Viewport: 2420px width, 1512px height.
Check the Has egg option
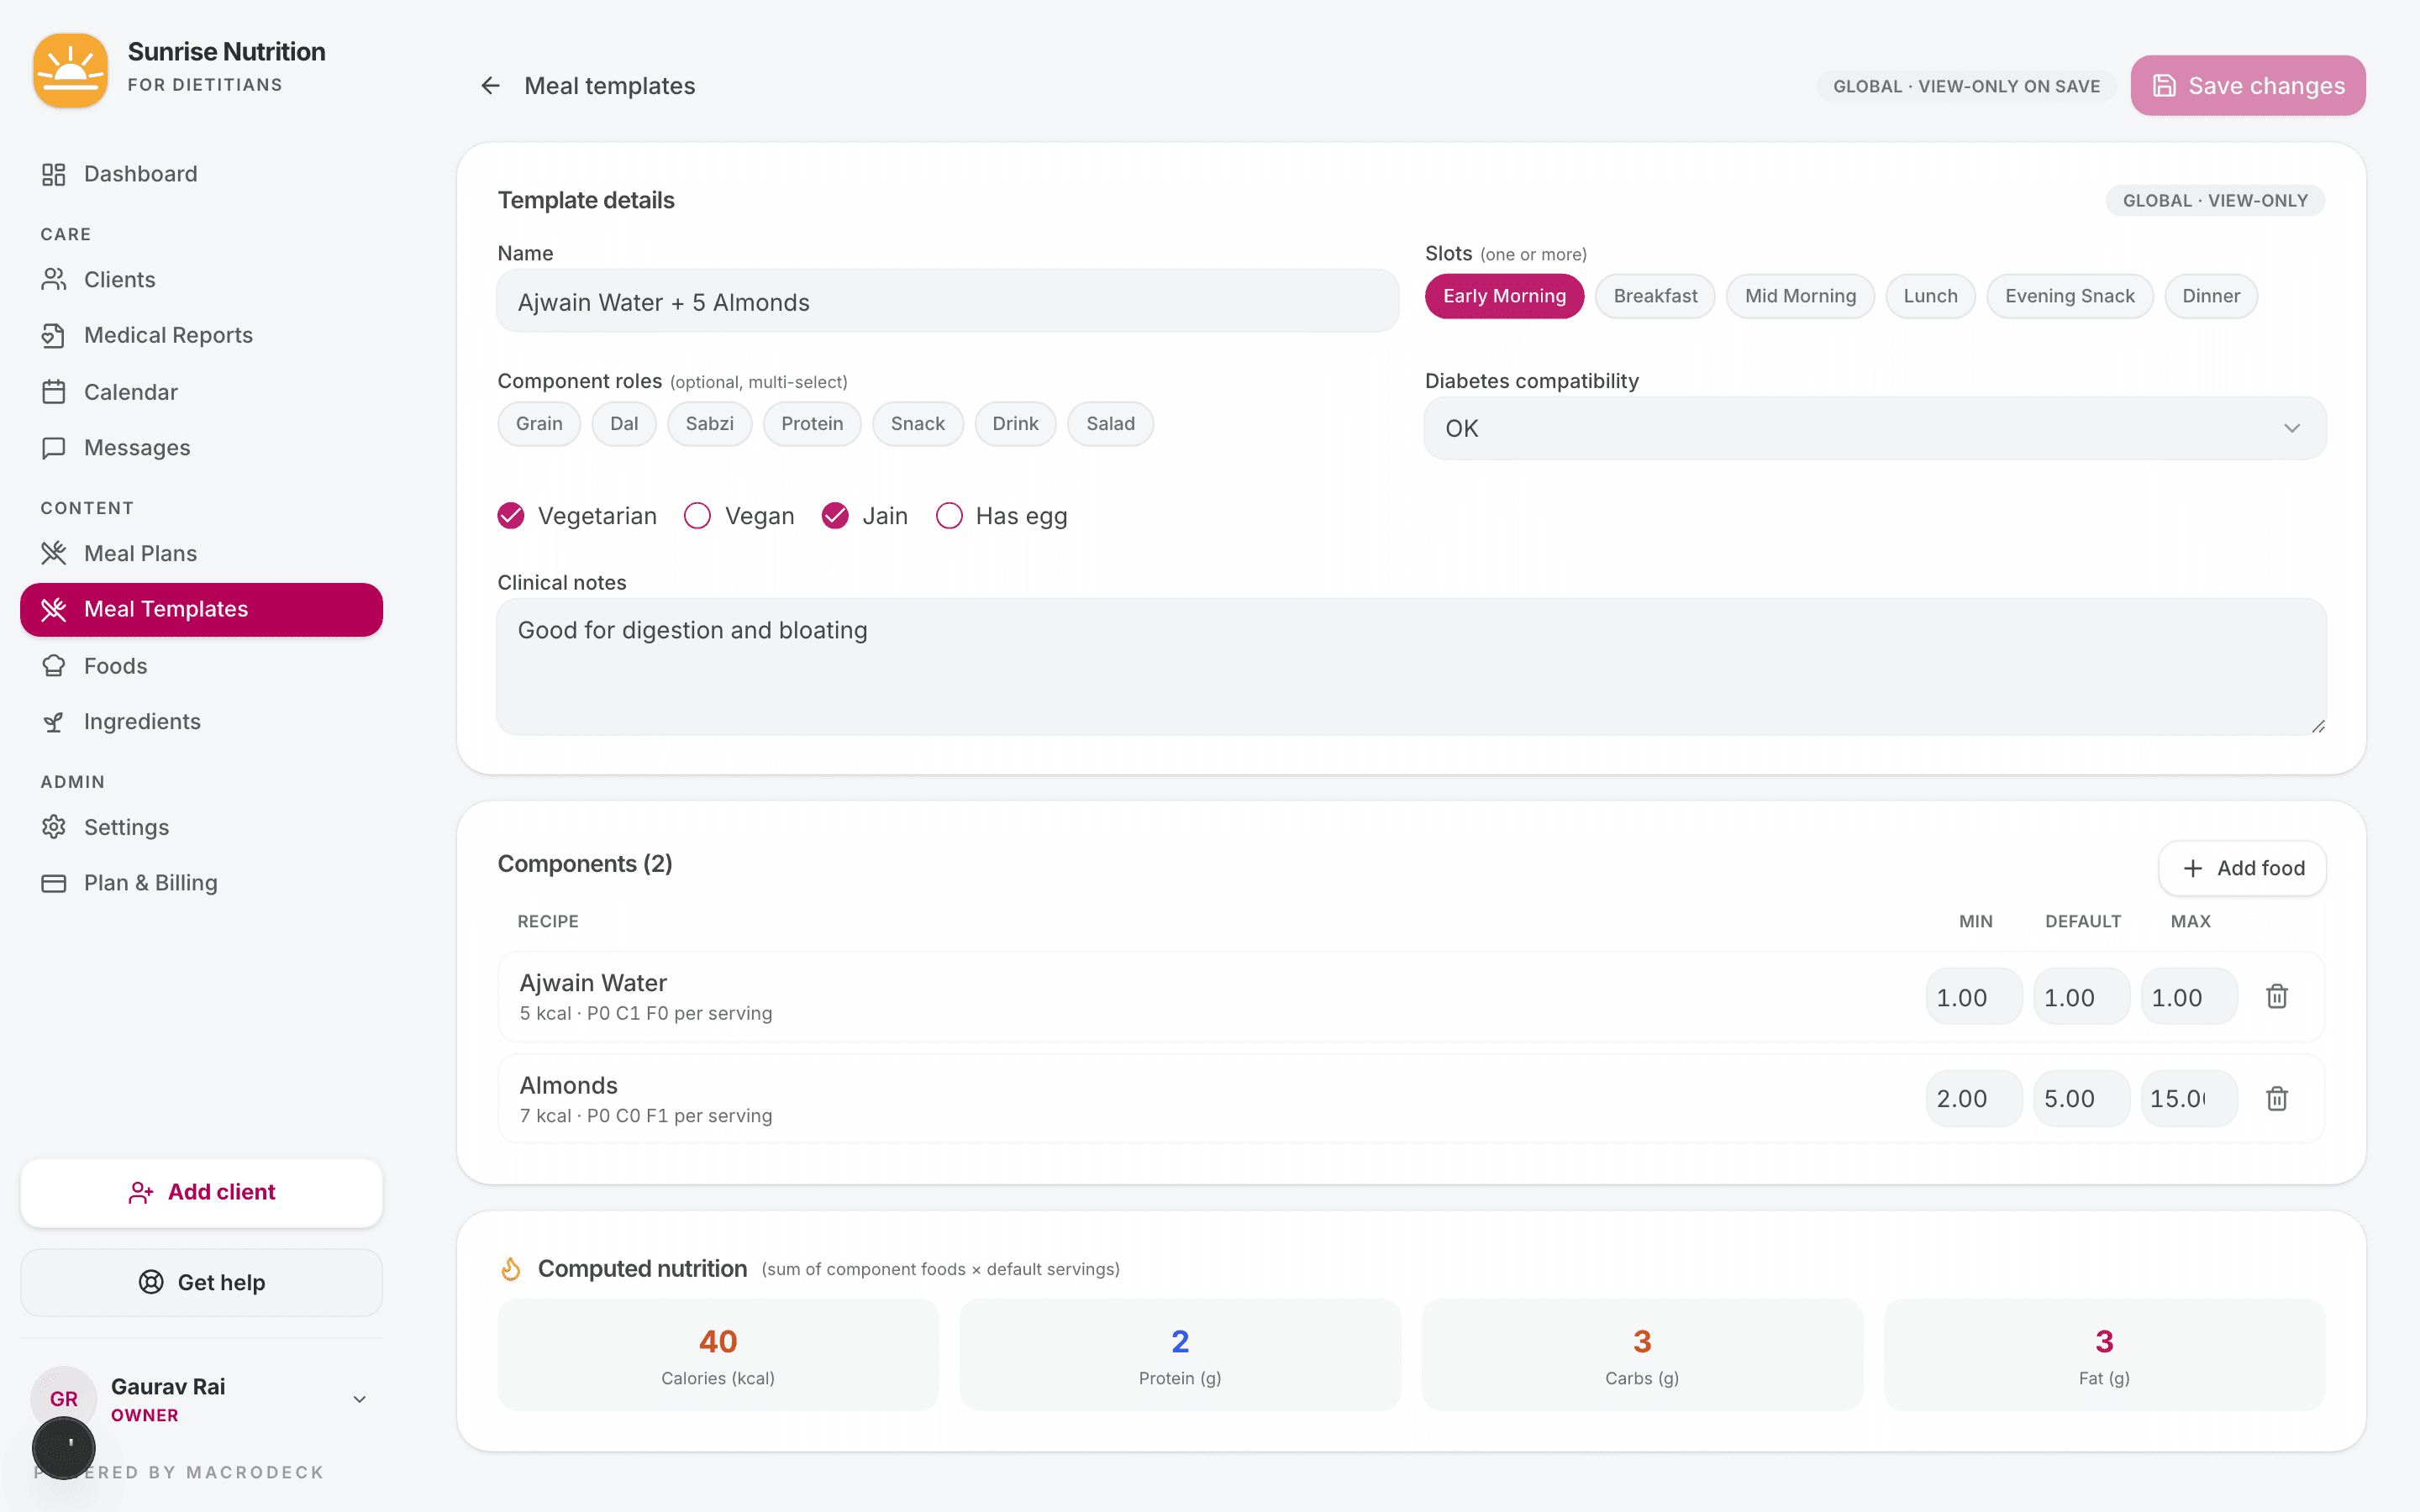pyautogui.click(x=948, y=515)
